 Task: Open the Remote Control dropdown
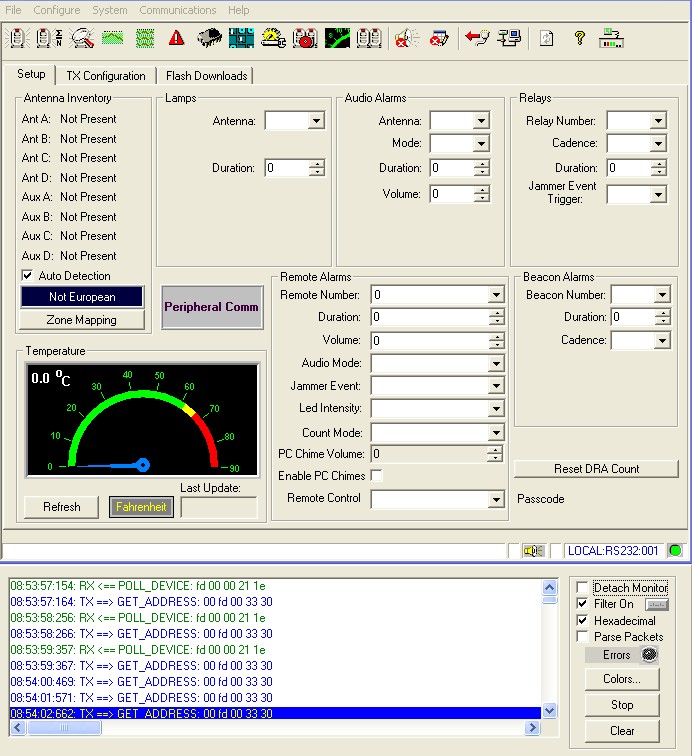tap(496, 499)
